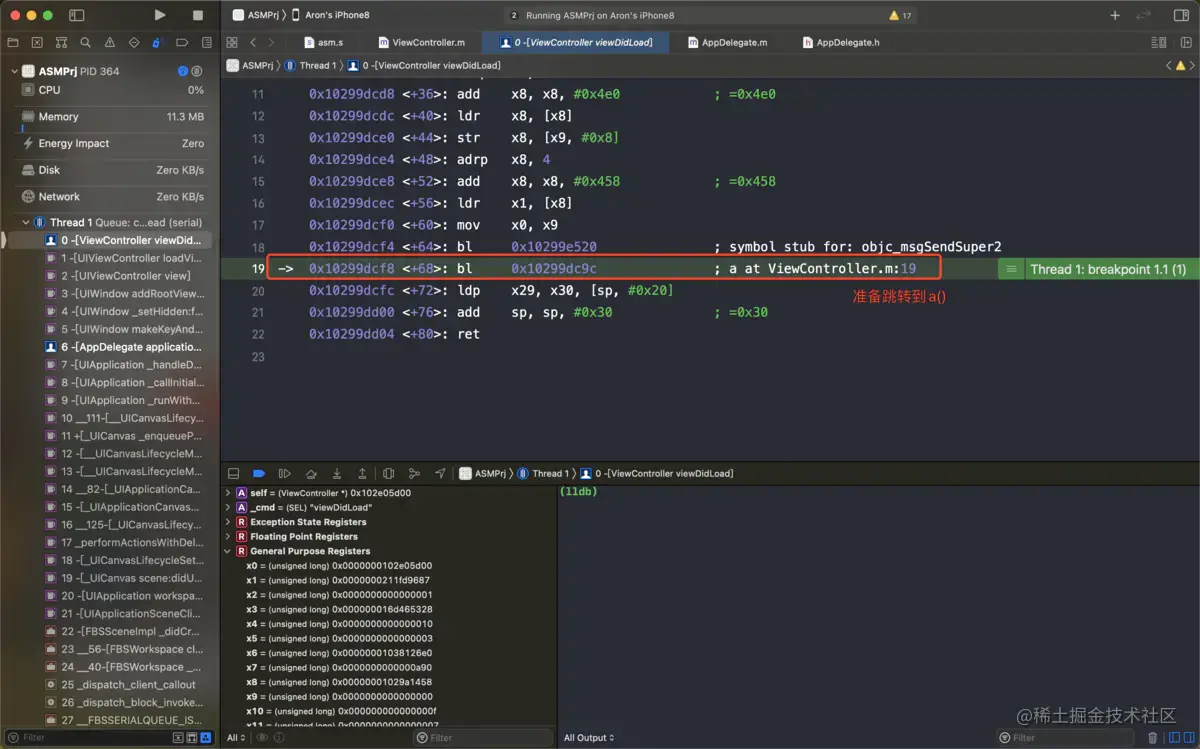Deactivate breakpoints toggle in debug bar
Image resolution: width=1200 pixels, height=749 pixels.
pos(259,473)
